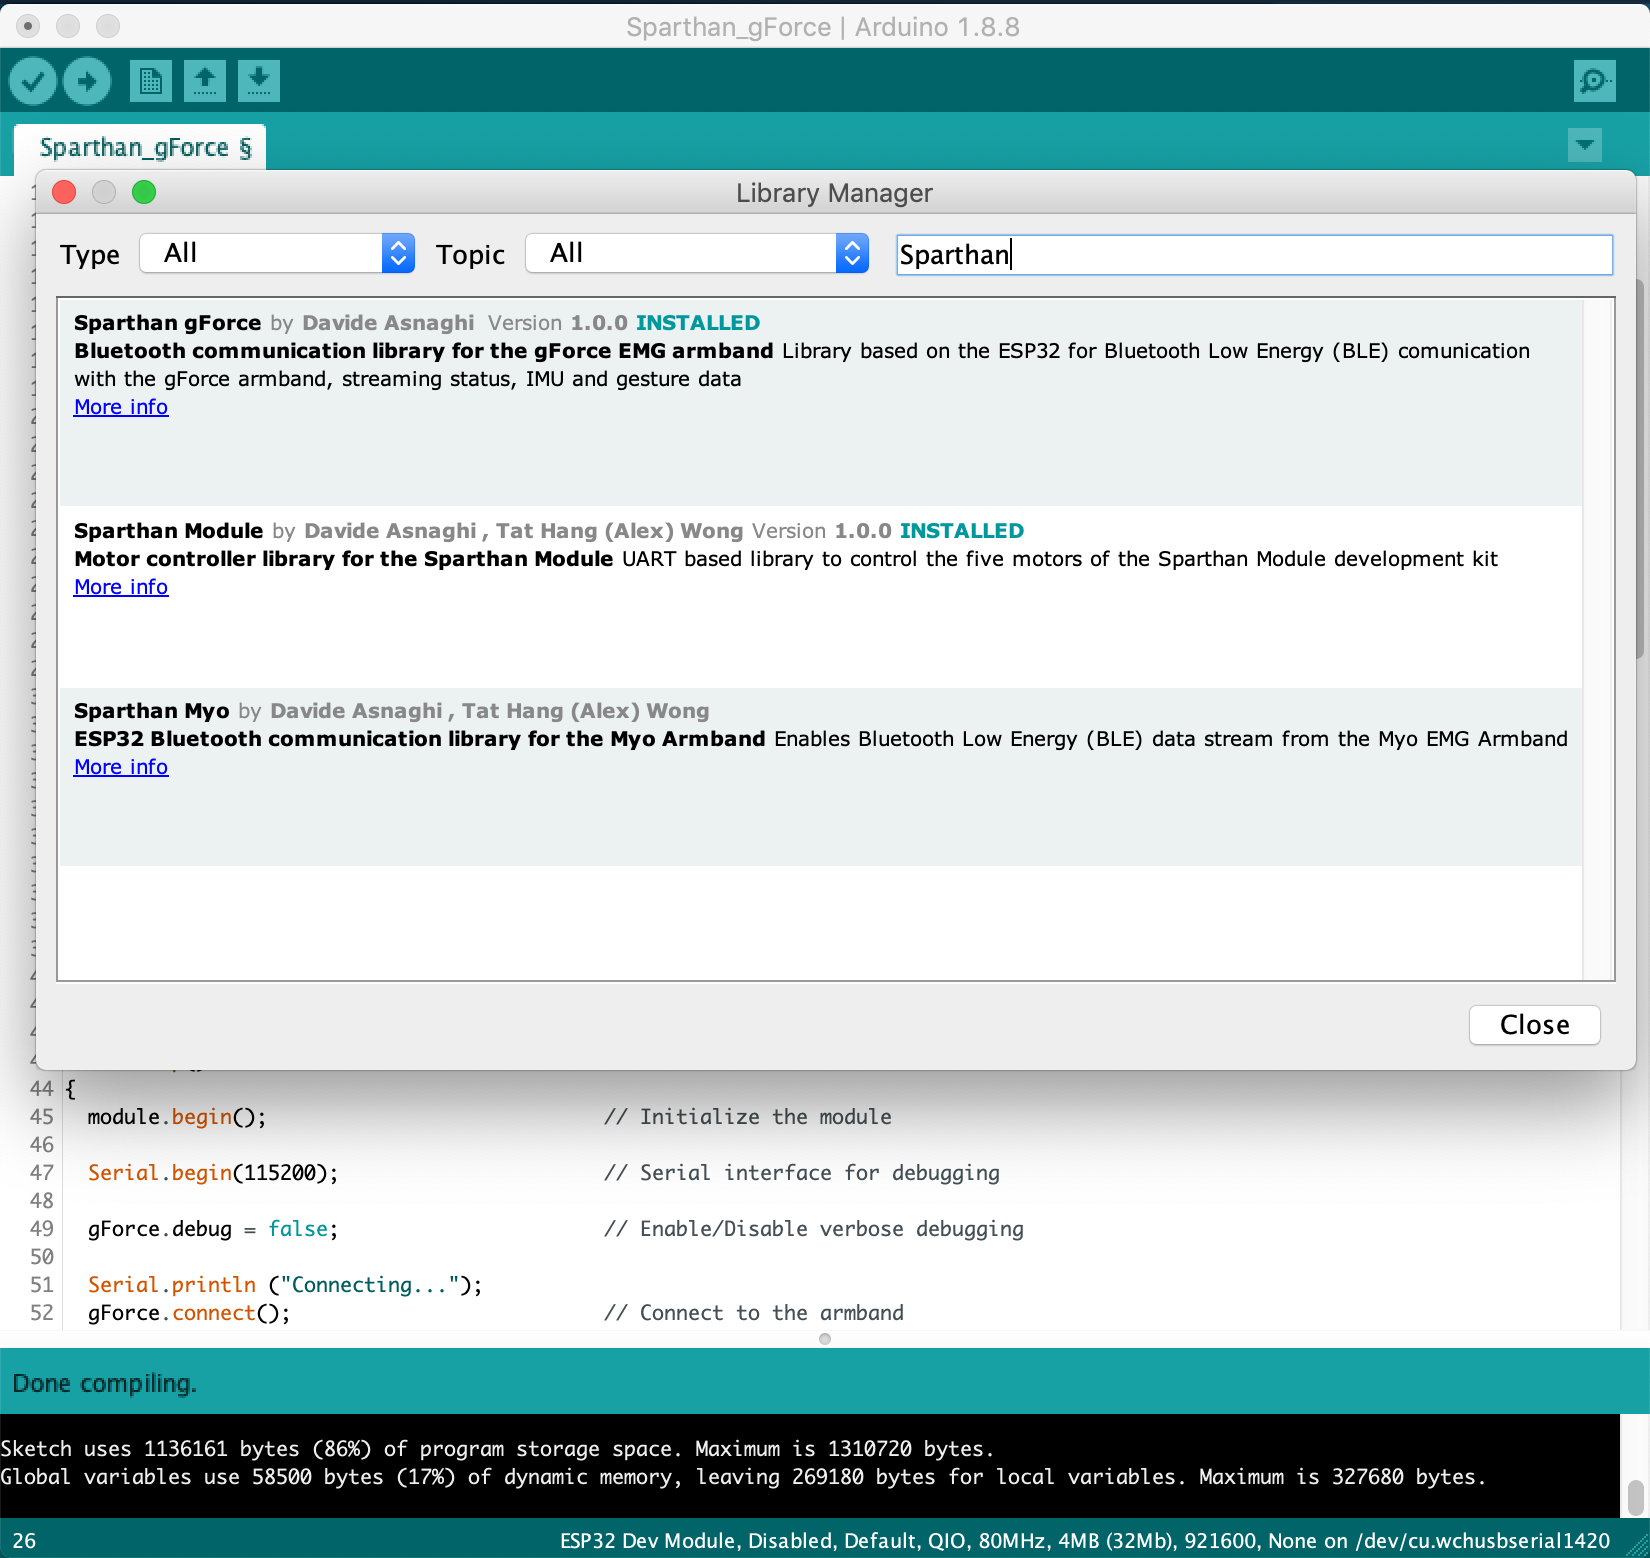1650x1558 pixels.
Task: Close the Library Manager with Close button
Action: coord(1534,1025)
